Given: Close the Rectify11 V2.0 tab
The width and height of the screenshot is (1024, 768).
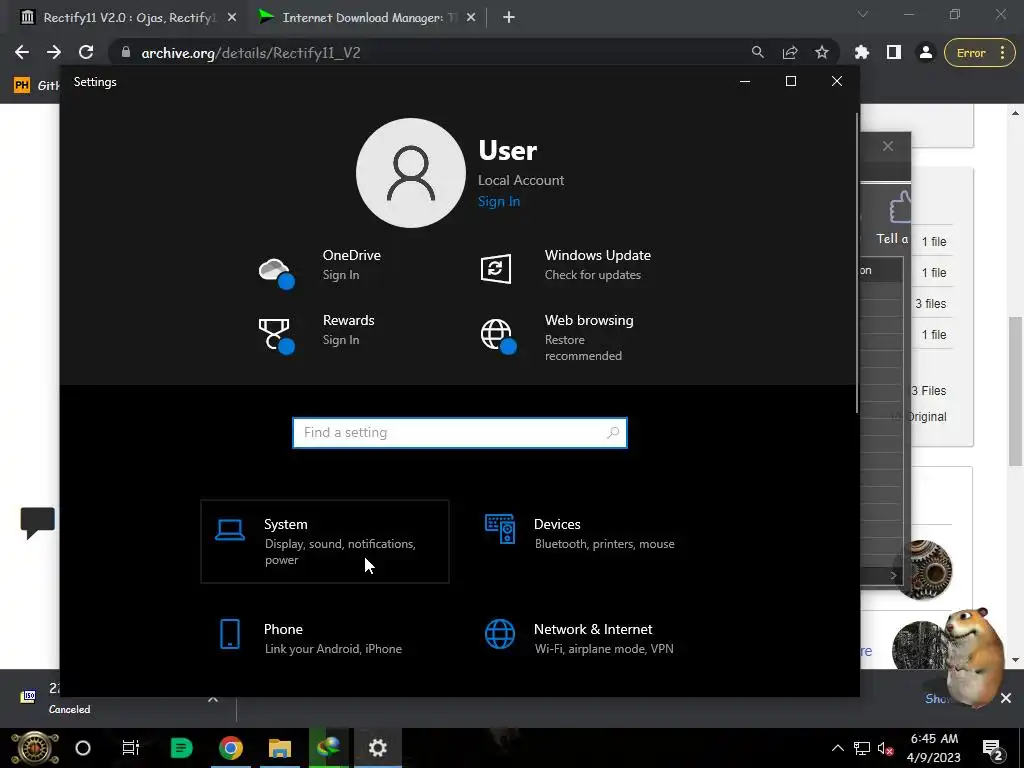Looking at the screenshot, I should click(232, 18).
